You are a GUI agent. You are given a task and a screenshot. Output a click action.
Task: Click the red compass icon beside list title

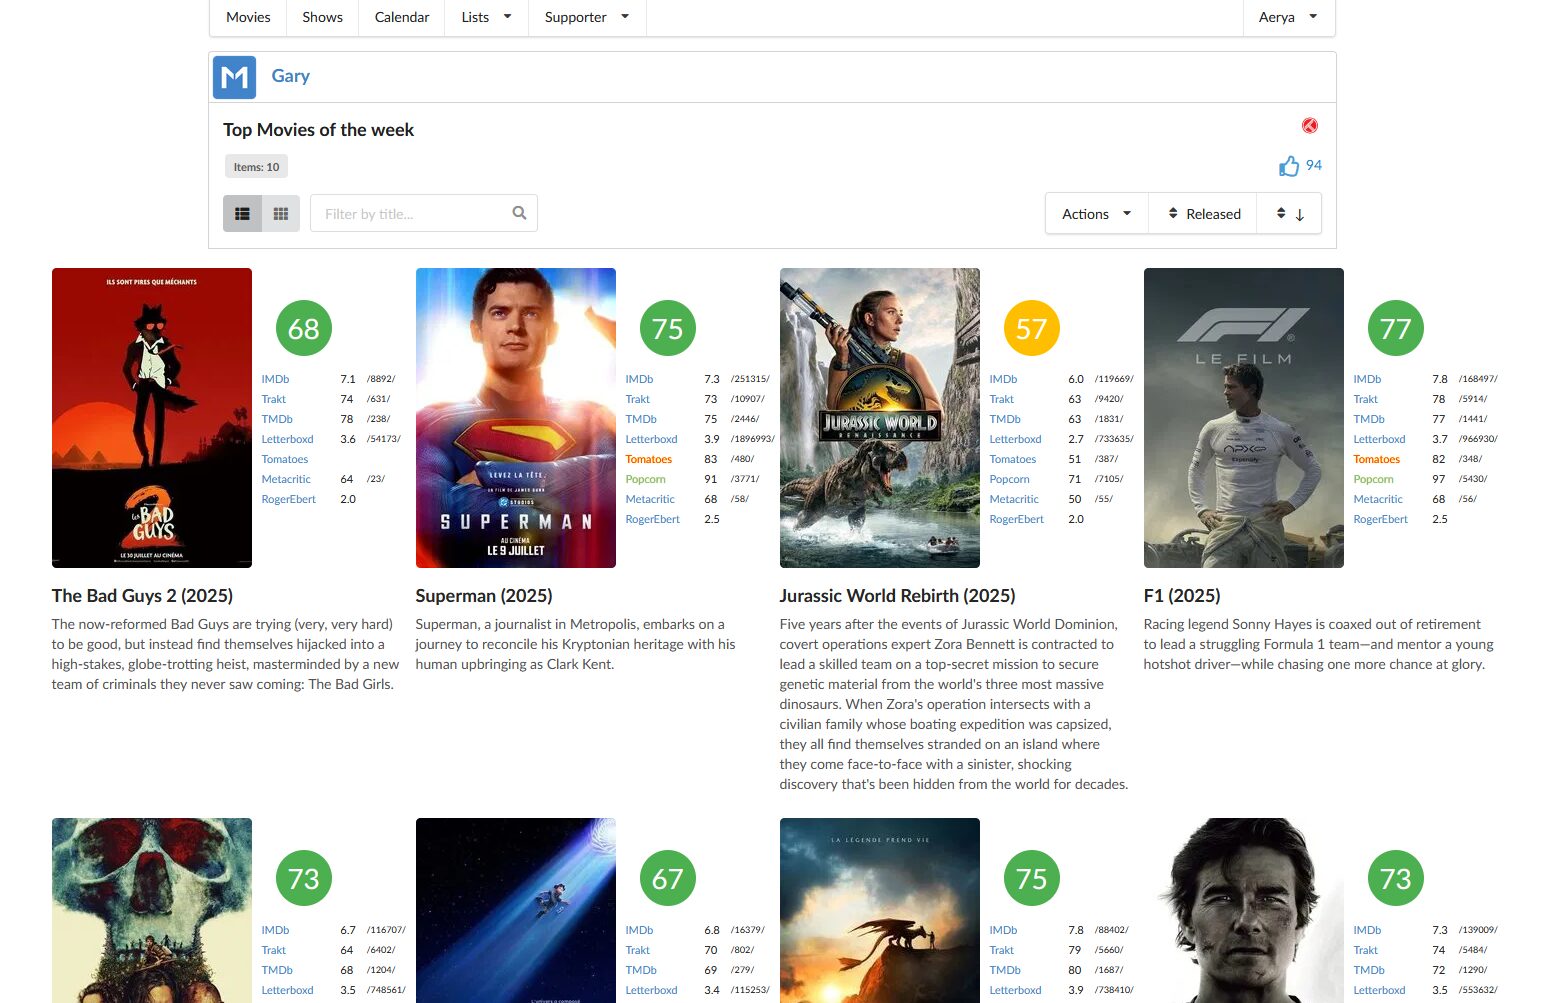click(x=1309, y=125)
